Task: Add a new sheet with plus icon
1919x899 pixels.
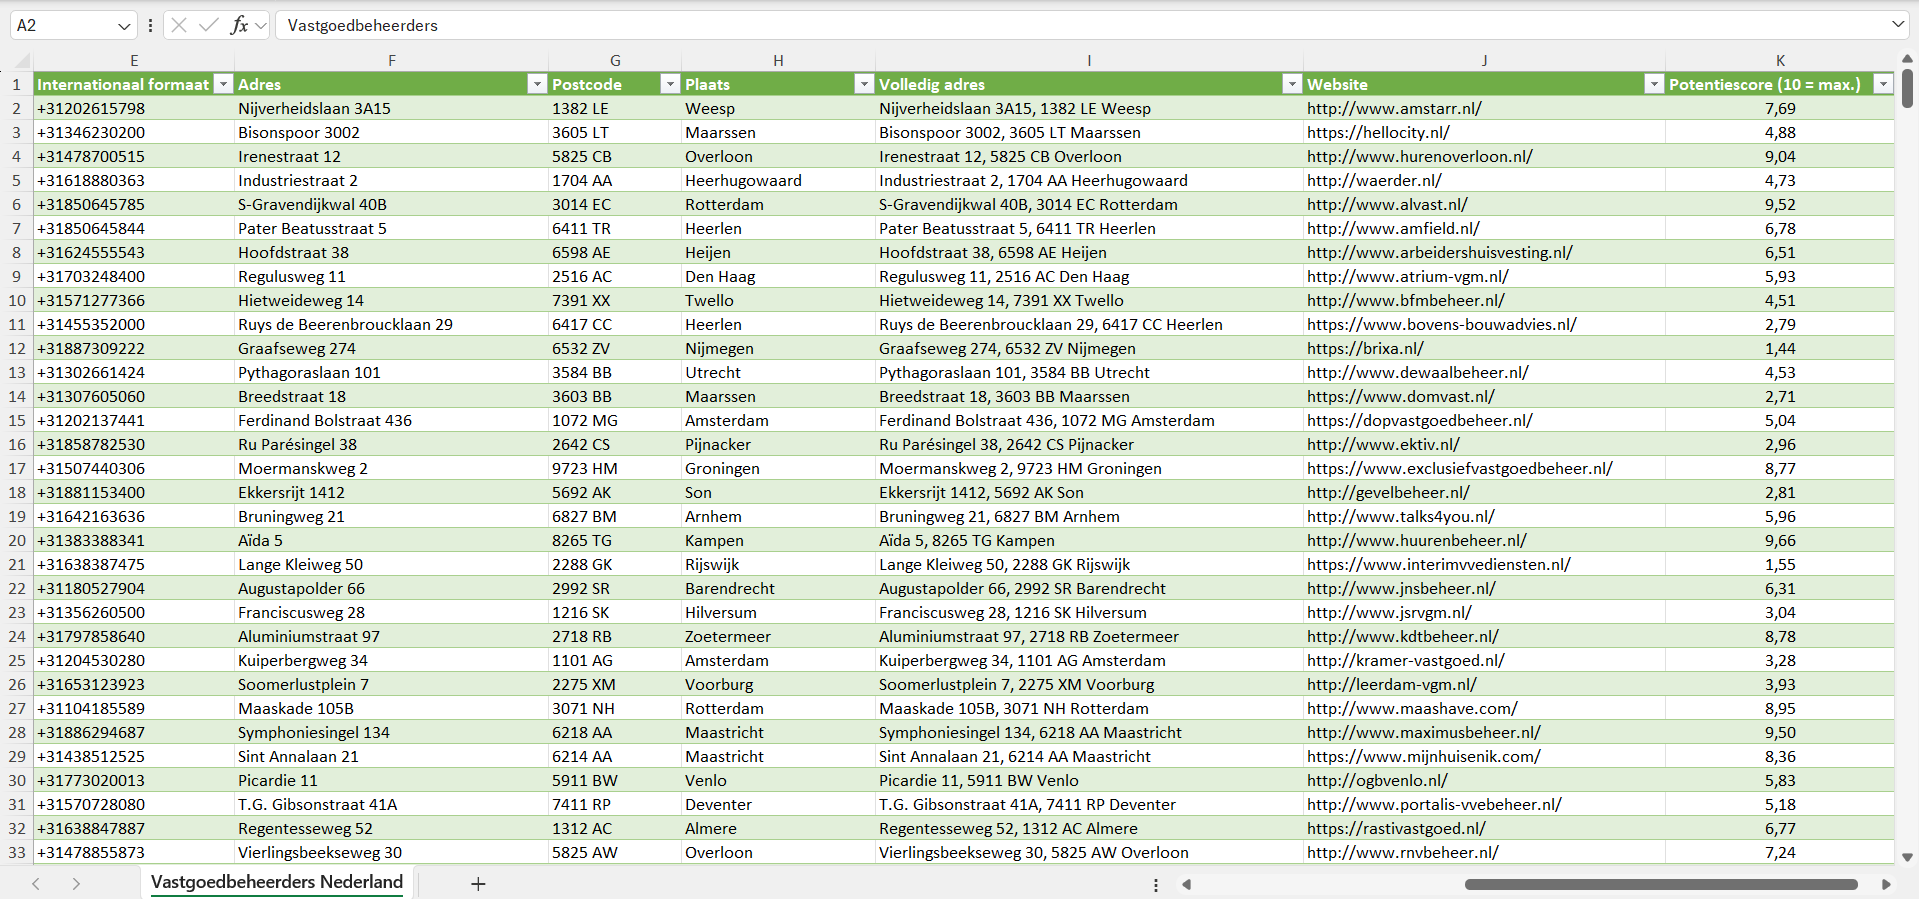Action: (x=478, y=884)
